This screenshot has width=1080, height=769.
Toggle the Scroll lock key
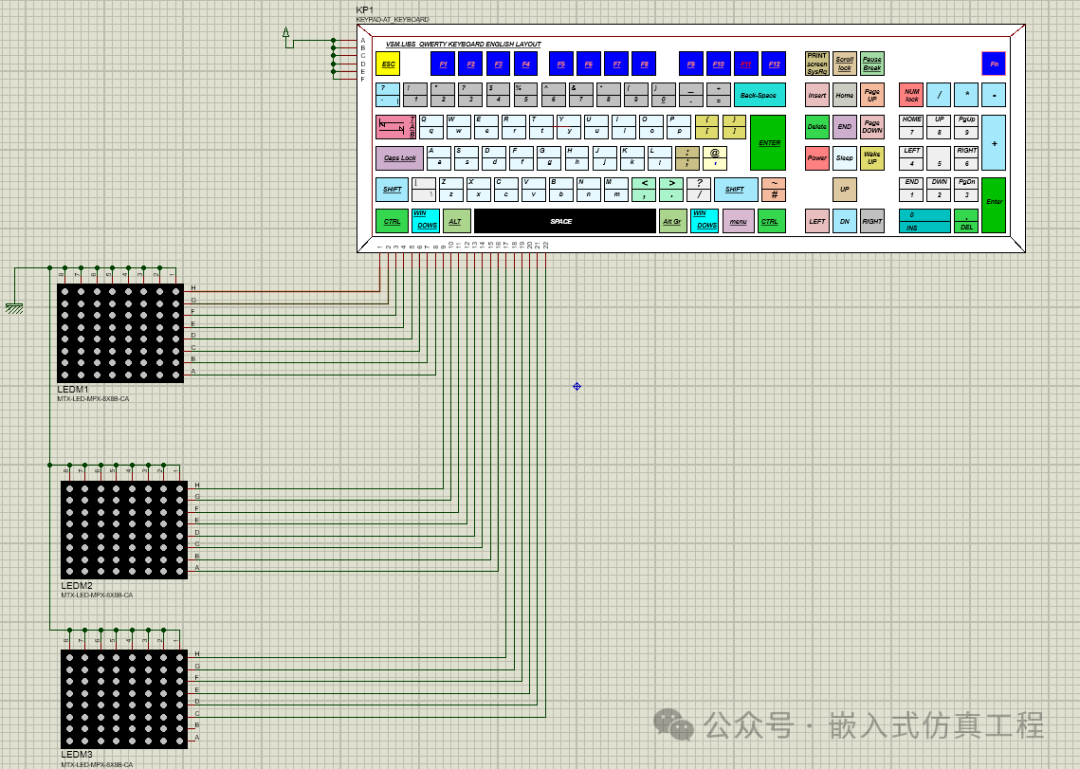pos(844,64)
